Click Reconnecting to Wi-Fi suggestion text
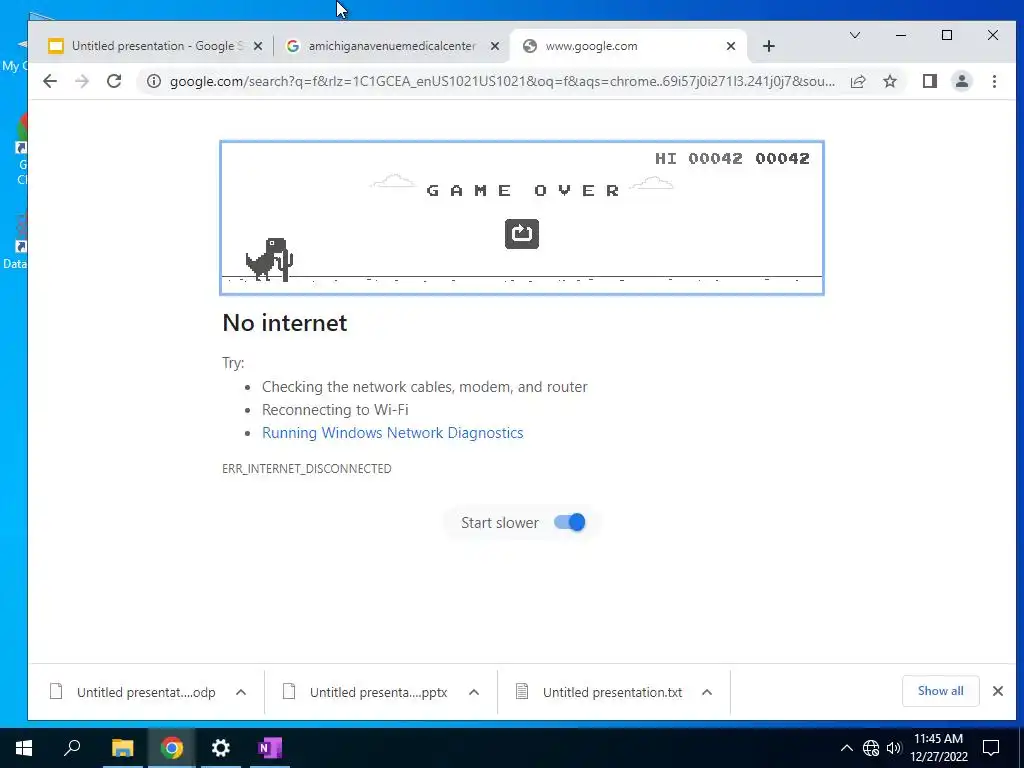 [335, 410]
